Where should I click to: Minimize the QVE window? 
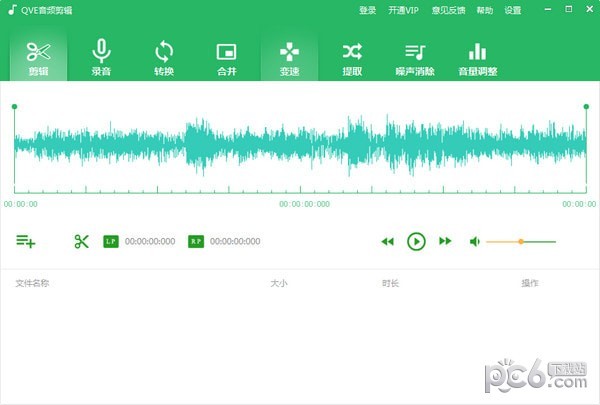[548, 9]
